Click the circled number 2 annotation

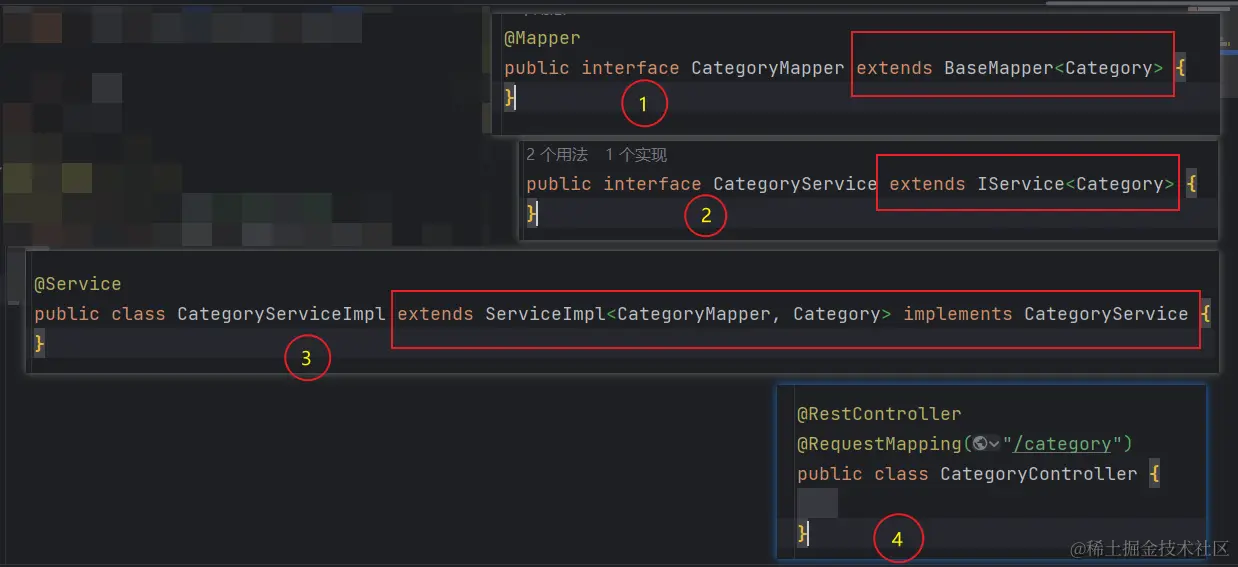pyautogui.click(x=706, y=214)
